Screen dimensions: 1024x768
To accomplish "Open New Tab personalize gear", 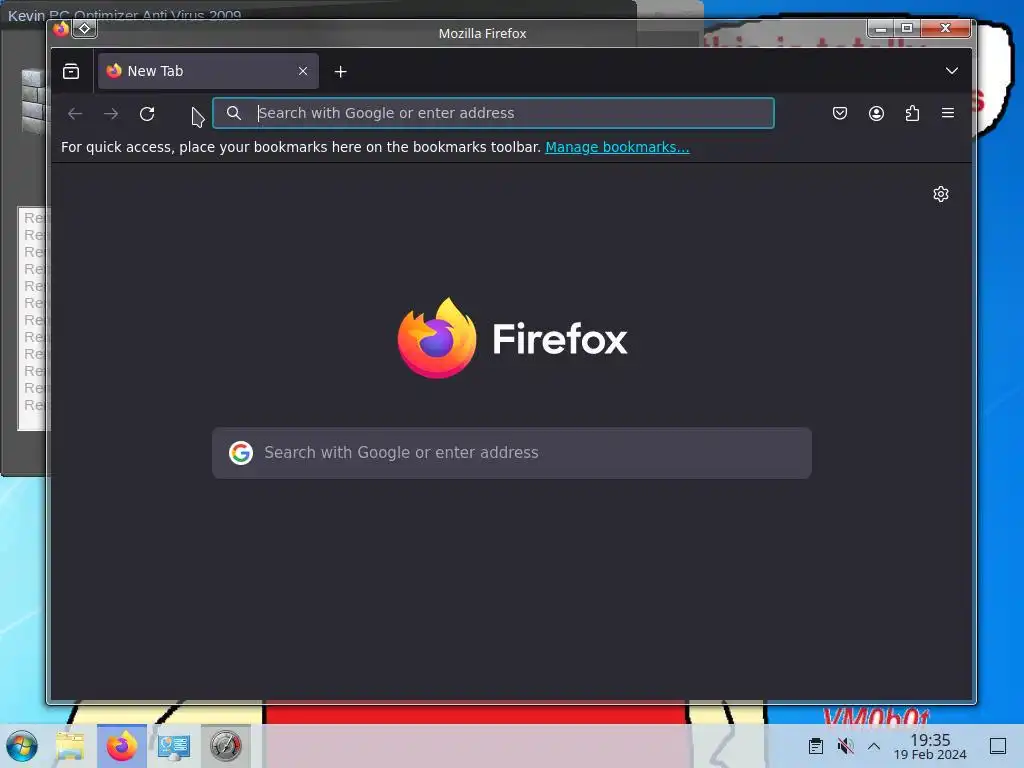I will click(940, 194).
